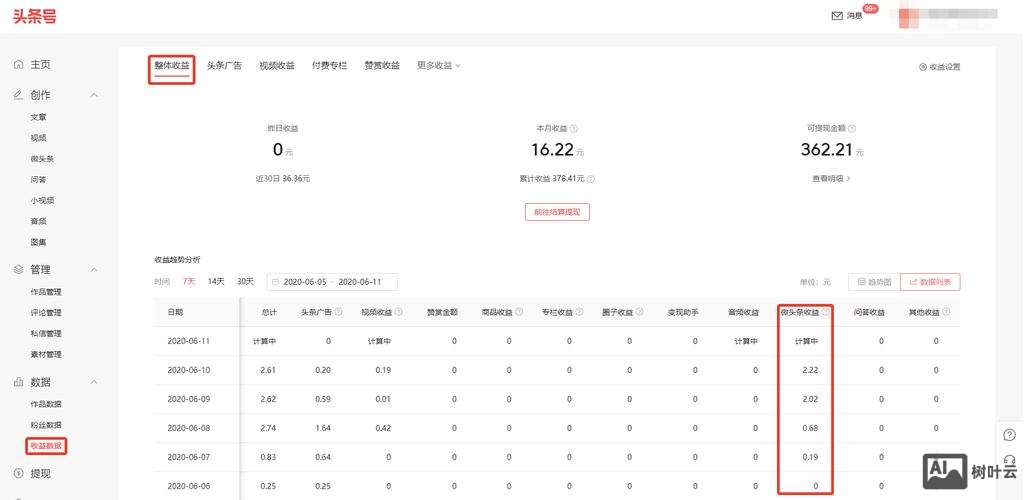Collapse the 管理 sidebar section
1025x500 pixels.
click(94, 270)
